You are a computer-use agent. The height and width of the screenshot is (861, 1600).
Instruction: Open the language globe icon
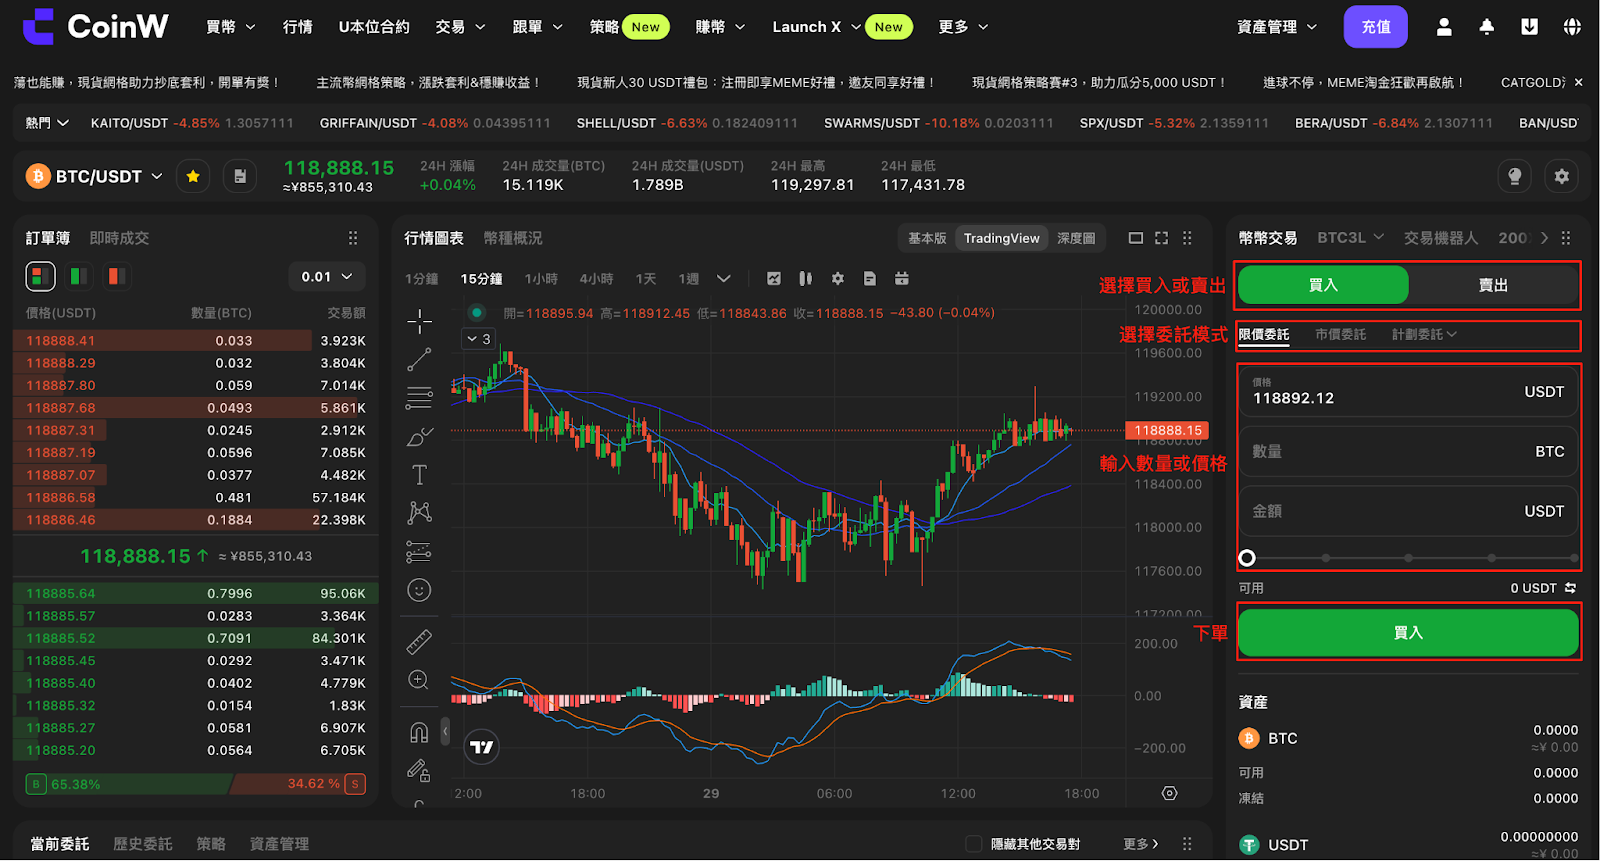coord(1573,27)
